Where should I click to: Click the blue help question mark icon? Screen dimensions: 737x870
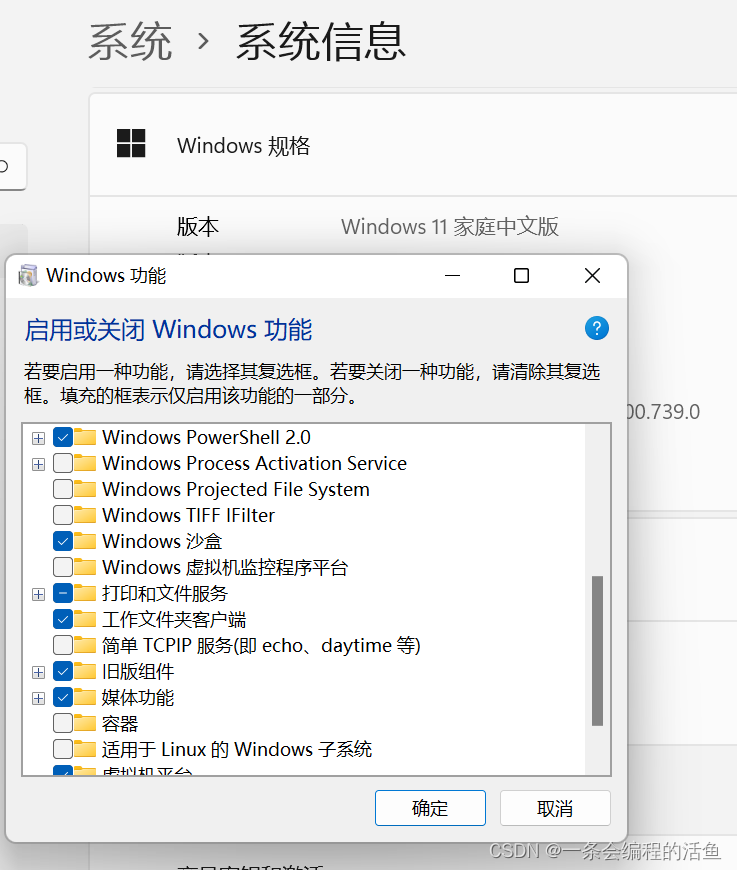coord(597,328)
